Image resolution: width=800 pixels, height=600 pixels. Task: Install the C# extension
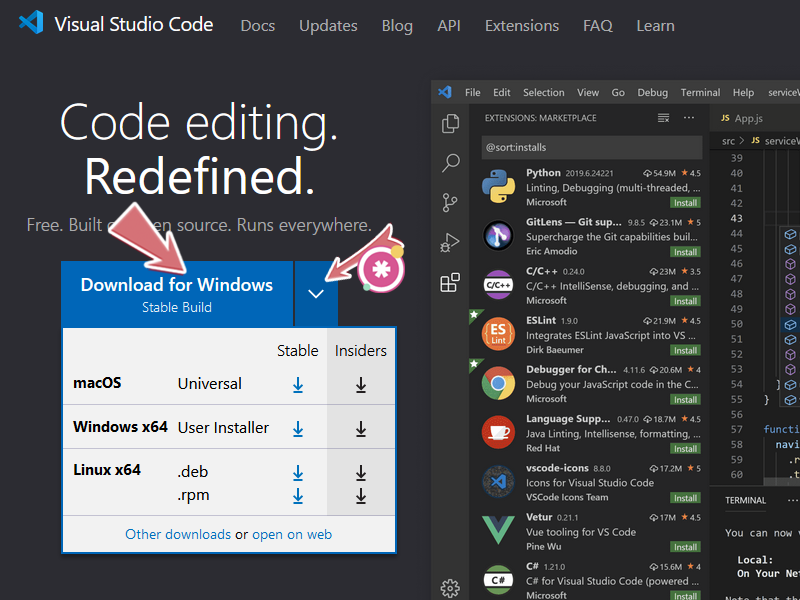coord(685,595)
